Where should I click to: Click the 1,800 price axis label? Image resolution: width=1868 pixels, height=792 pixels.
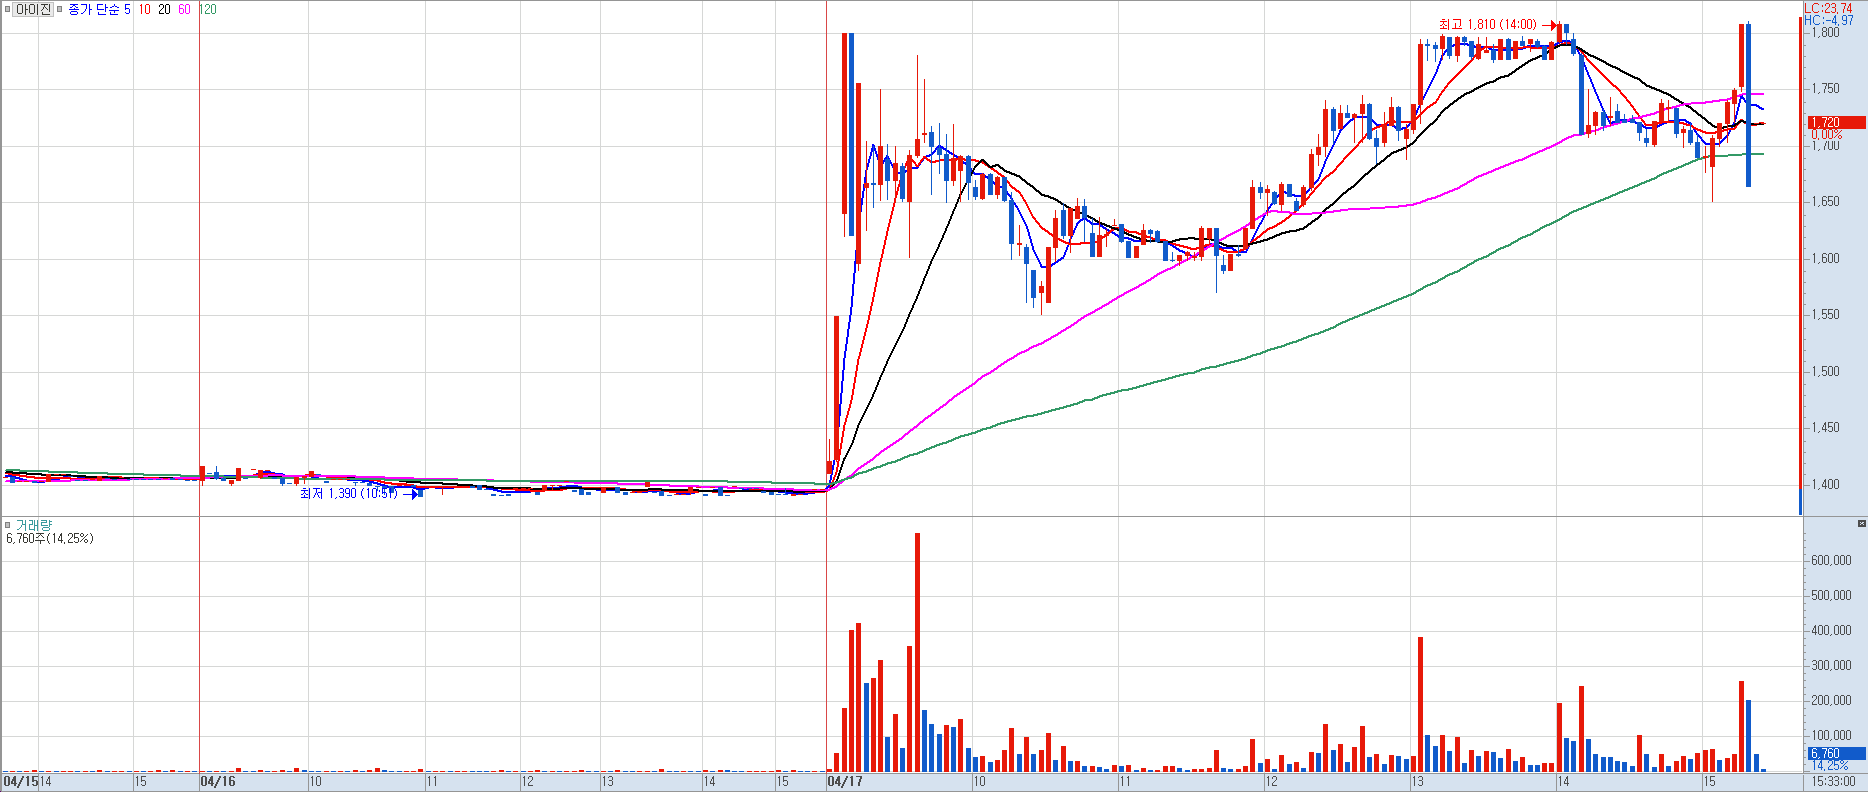point(1825,32)
